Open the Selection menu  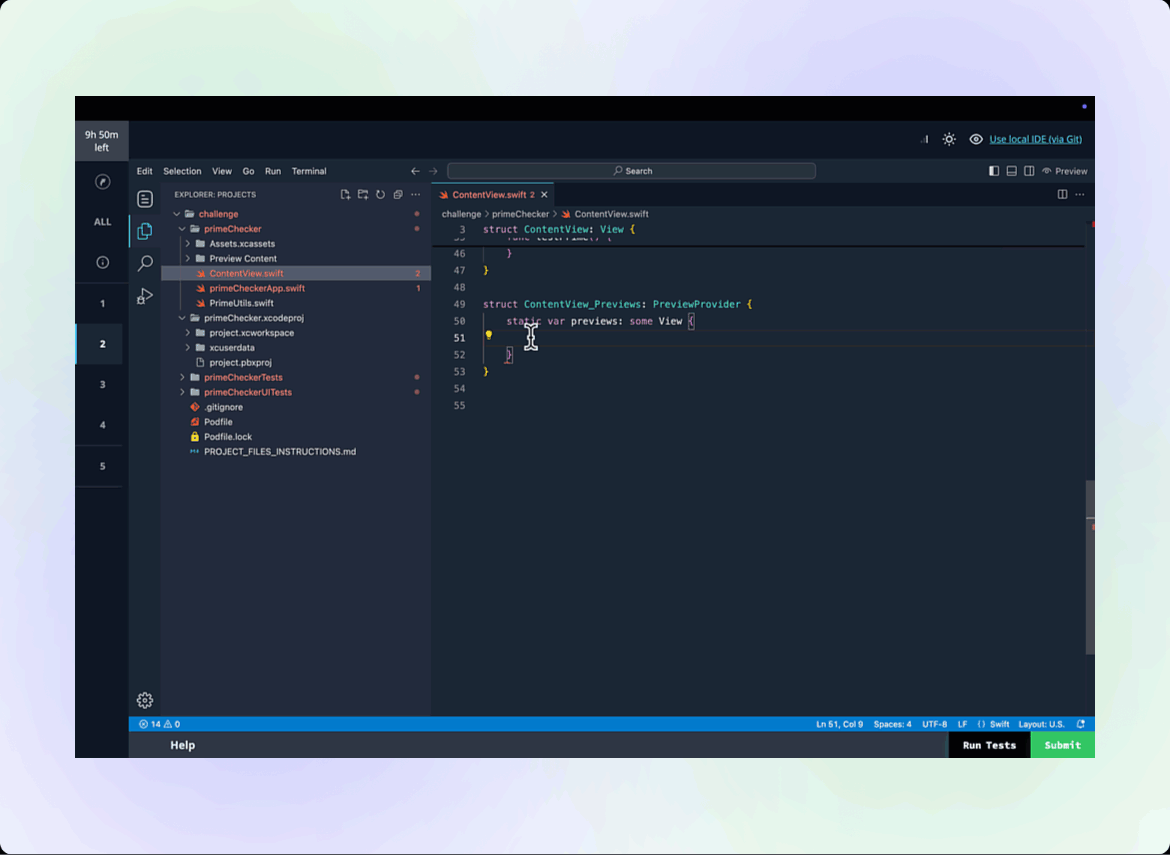click(x=182, y=171)
